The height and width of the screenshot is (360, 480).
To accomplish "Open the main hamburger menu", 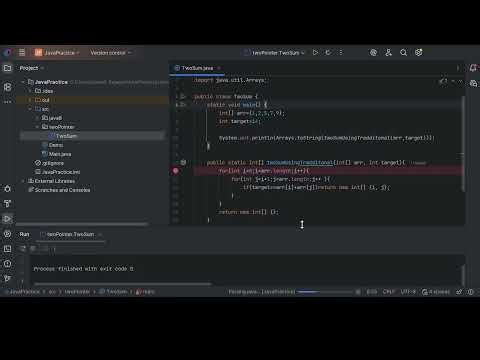I will [22, 53].
